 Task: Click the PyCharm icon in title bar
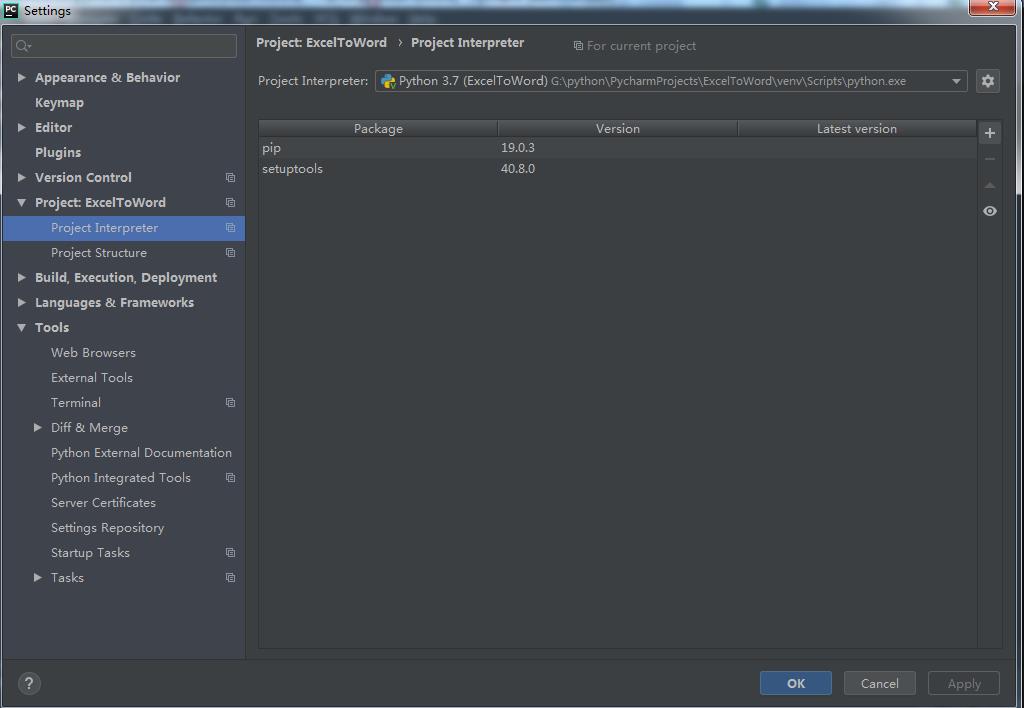(11, 10)
